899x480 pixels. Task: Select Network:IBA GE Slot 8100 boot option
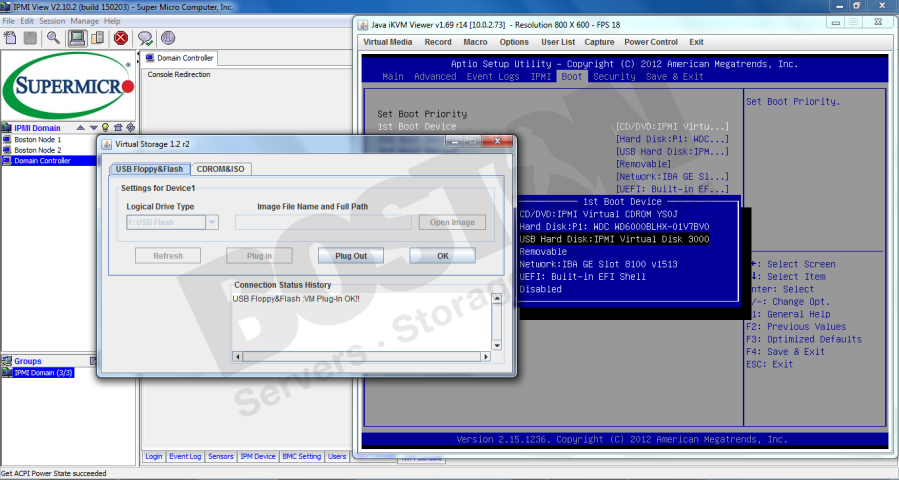point(599,264)
